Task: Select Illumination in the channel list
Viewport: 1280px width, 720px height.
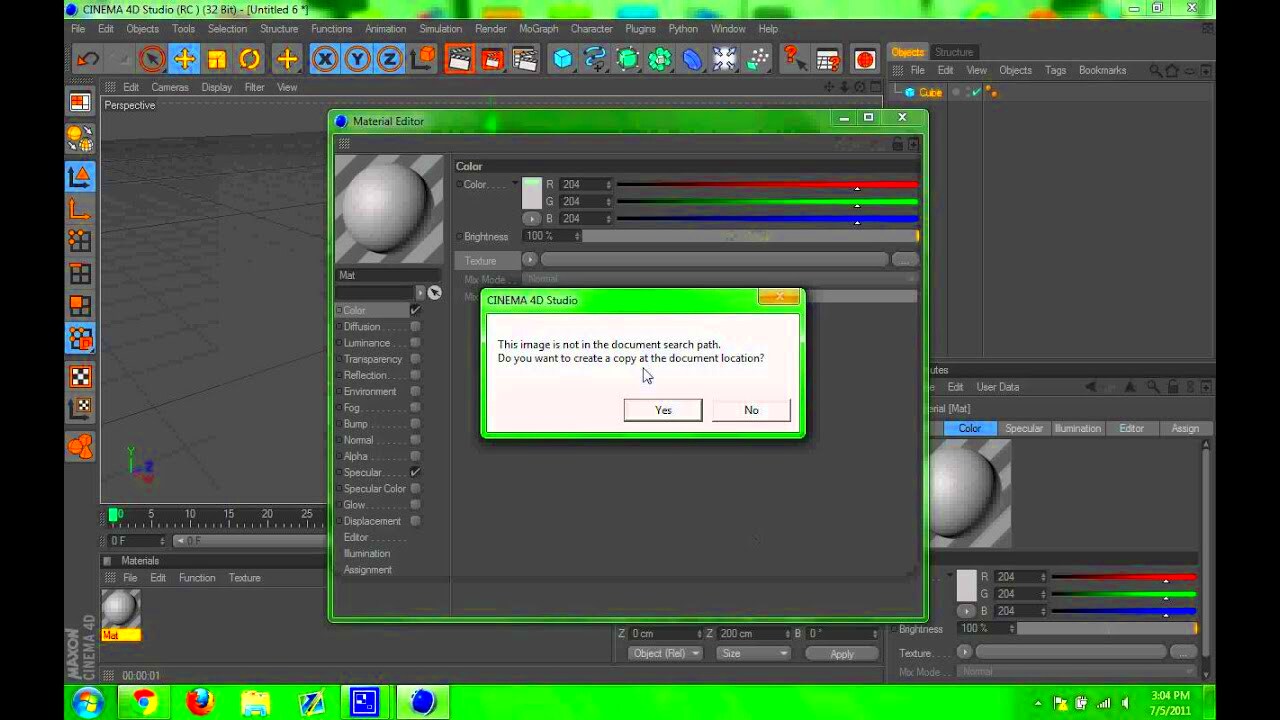Action: click(367, 553)
